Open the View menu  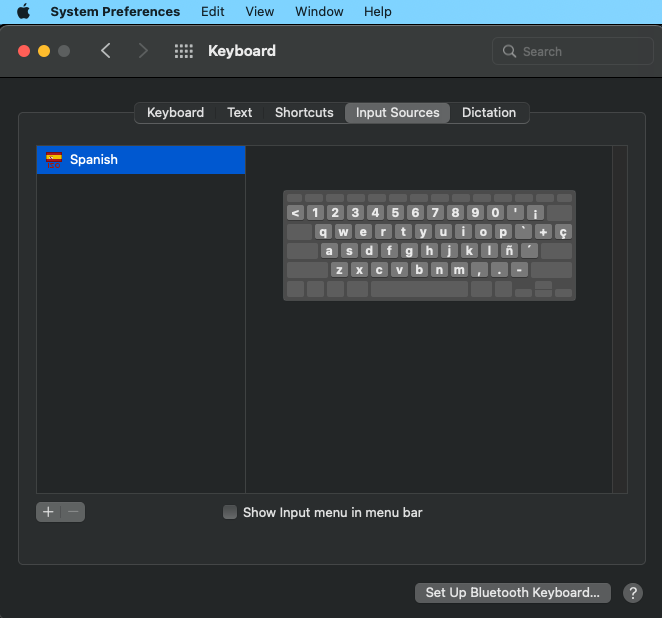point(260,11)
